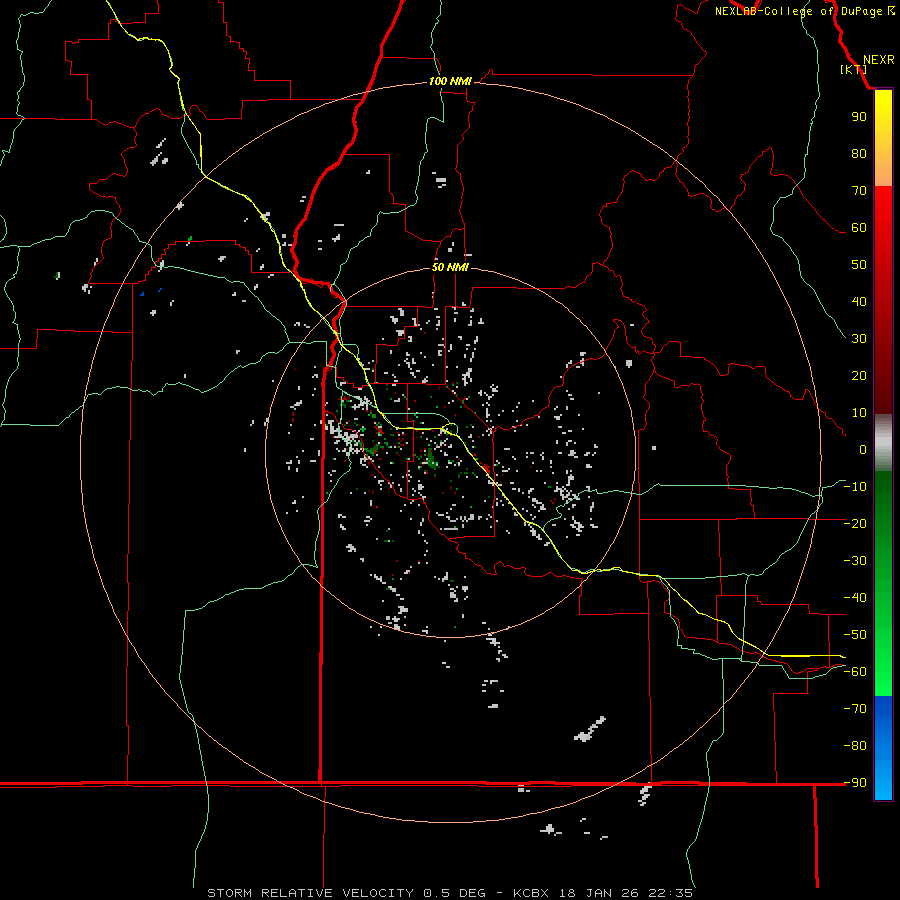Select the positive 20 knot scale label
The image size is (900, 900).
859,375
